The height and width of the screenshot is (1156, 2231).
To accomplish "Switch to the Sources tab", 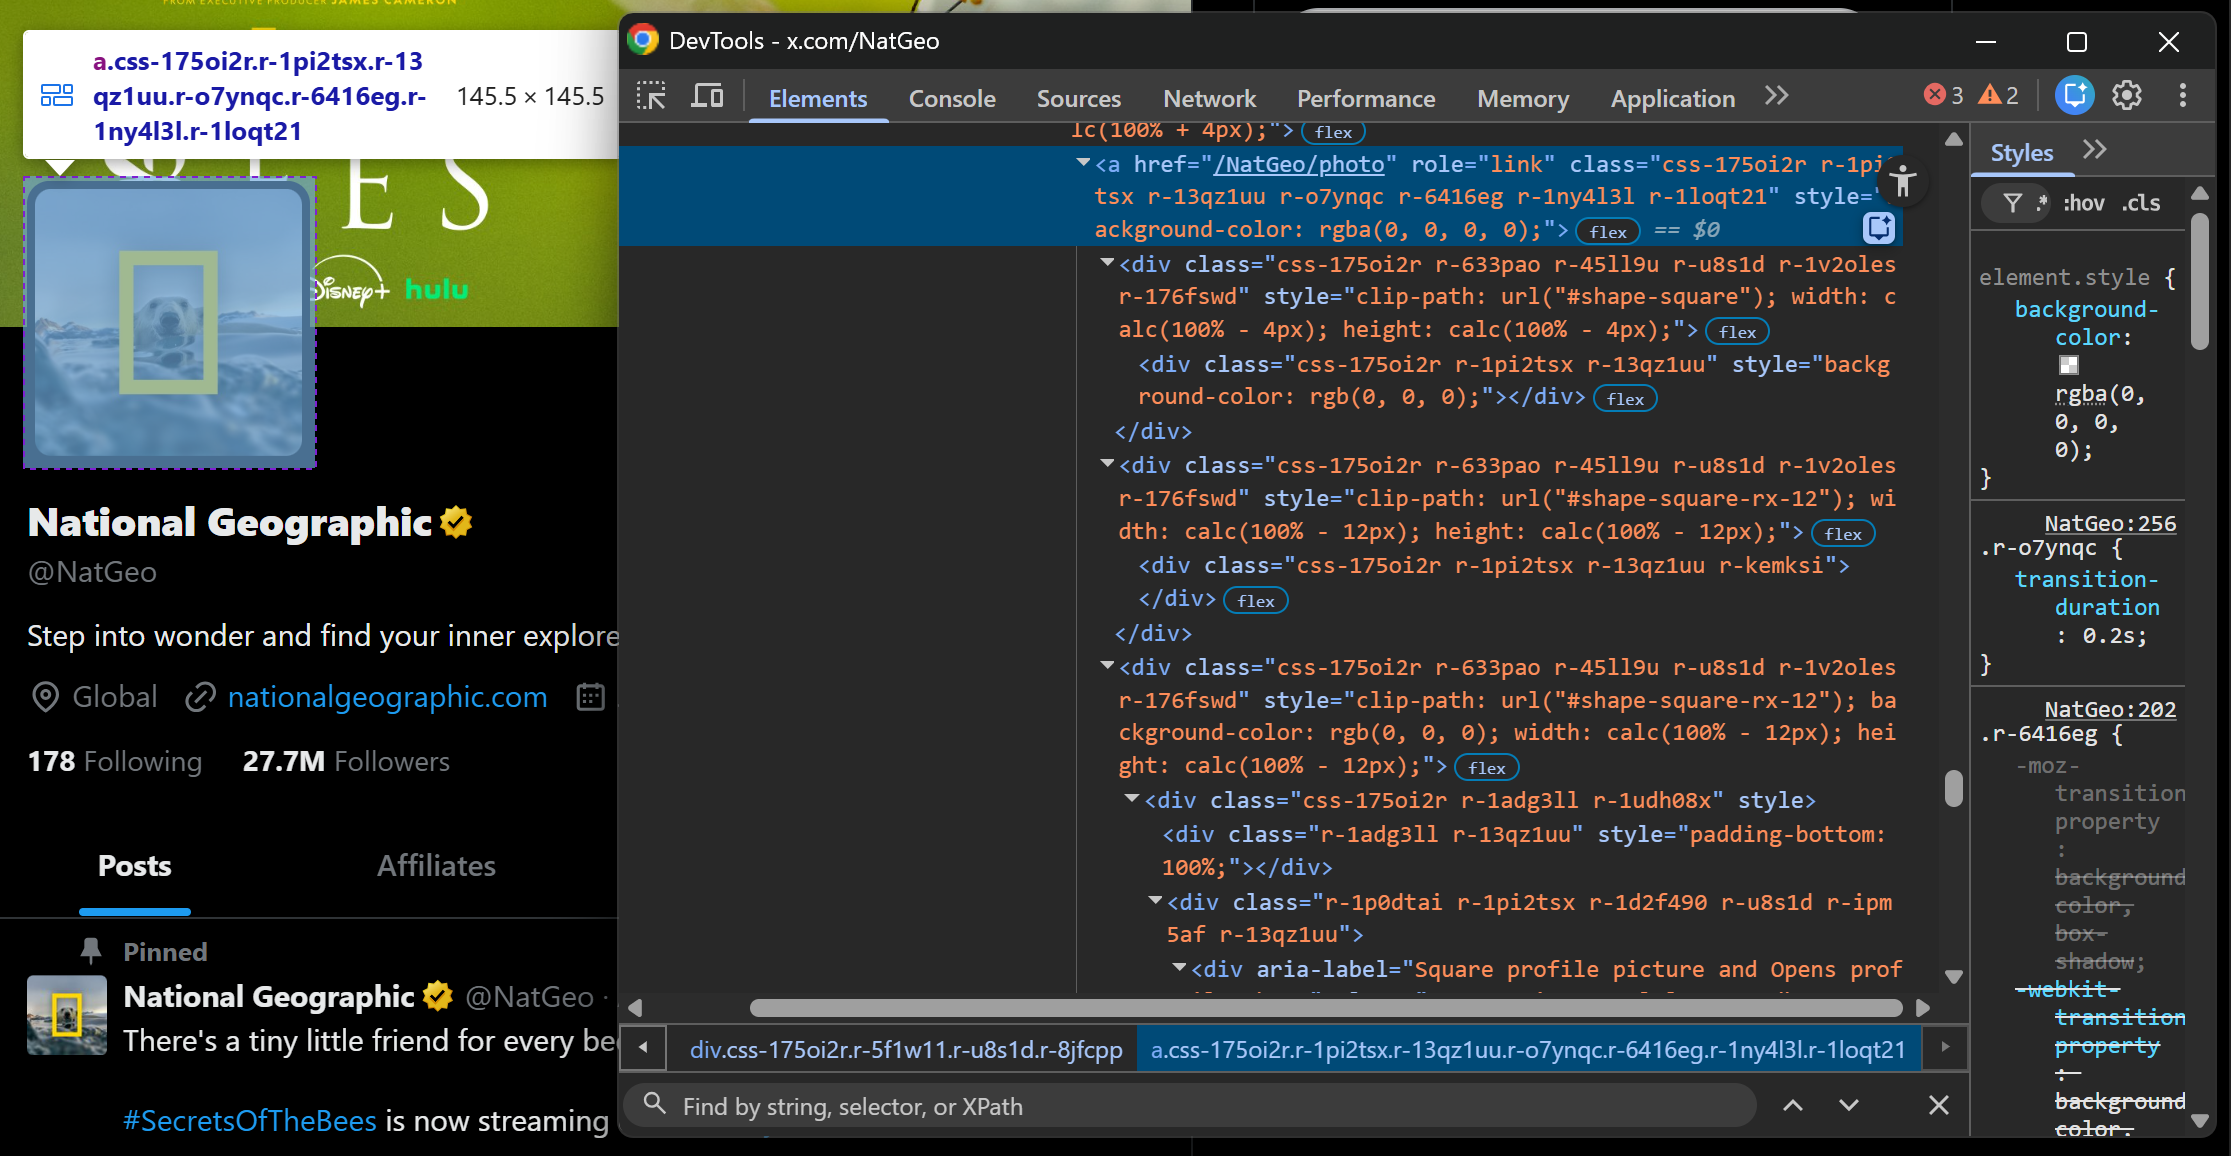I will (x=1079, y=98).
